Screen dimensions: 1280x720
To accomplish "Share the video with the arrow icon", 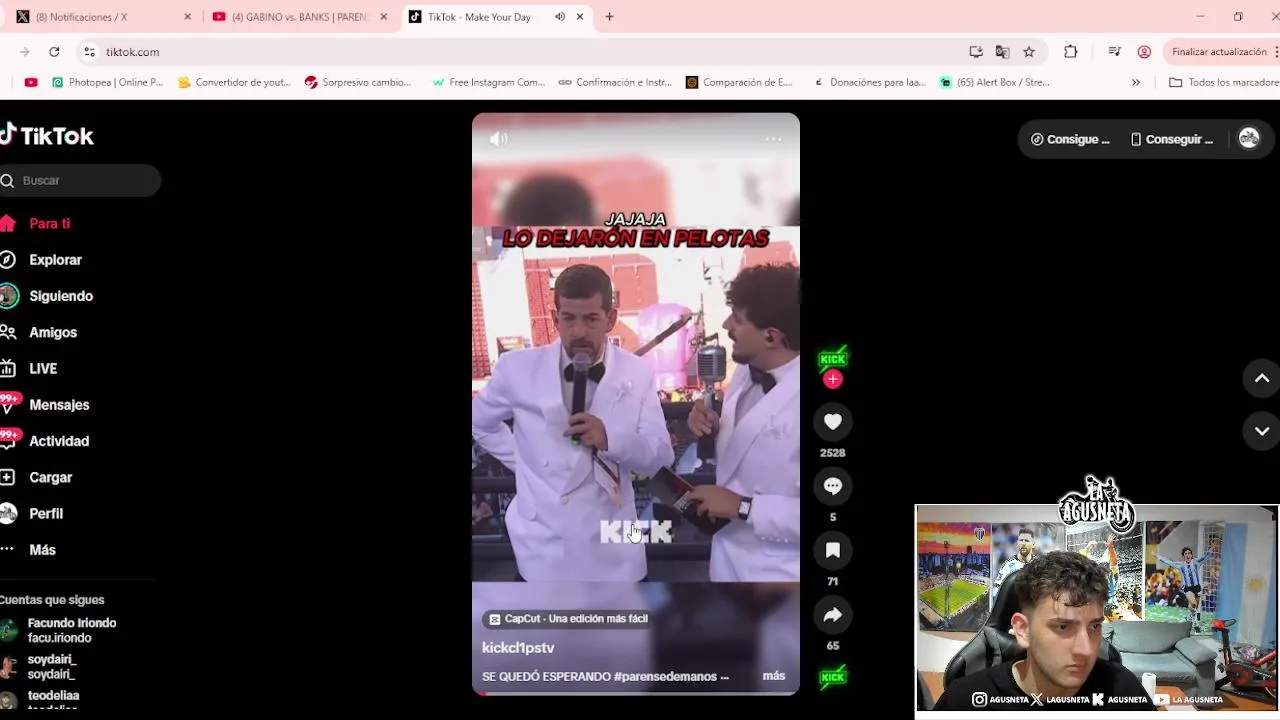I will tap(832, 615).
